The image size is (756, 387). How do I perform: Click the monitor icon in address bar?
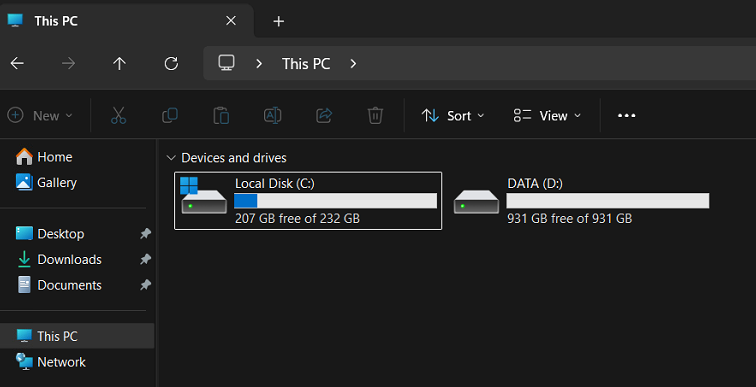[x=226, y=63]
